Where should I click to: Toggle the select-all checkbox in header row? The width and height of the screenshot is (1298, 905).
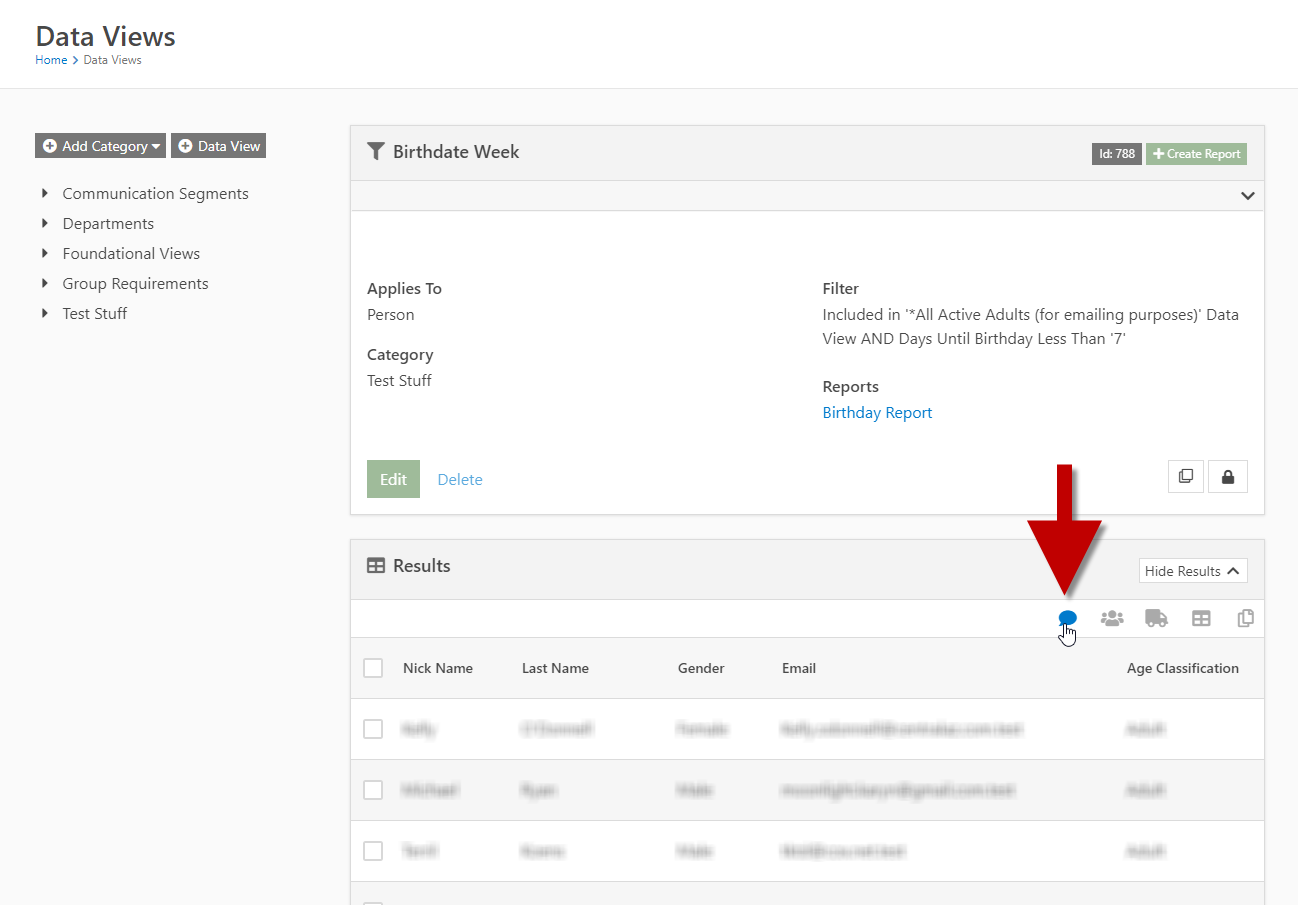(x=373, y=668)
